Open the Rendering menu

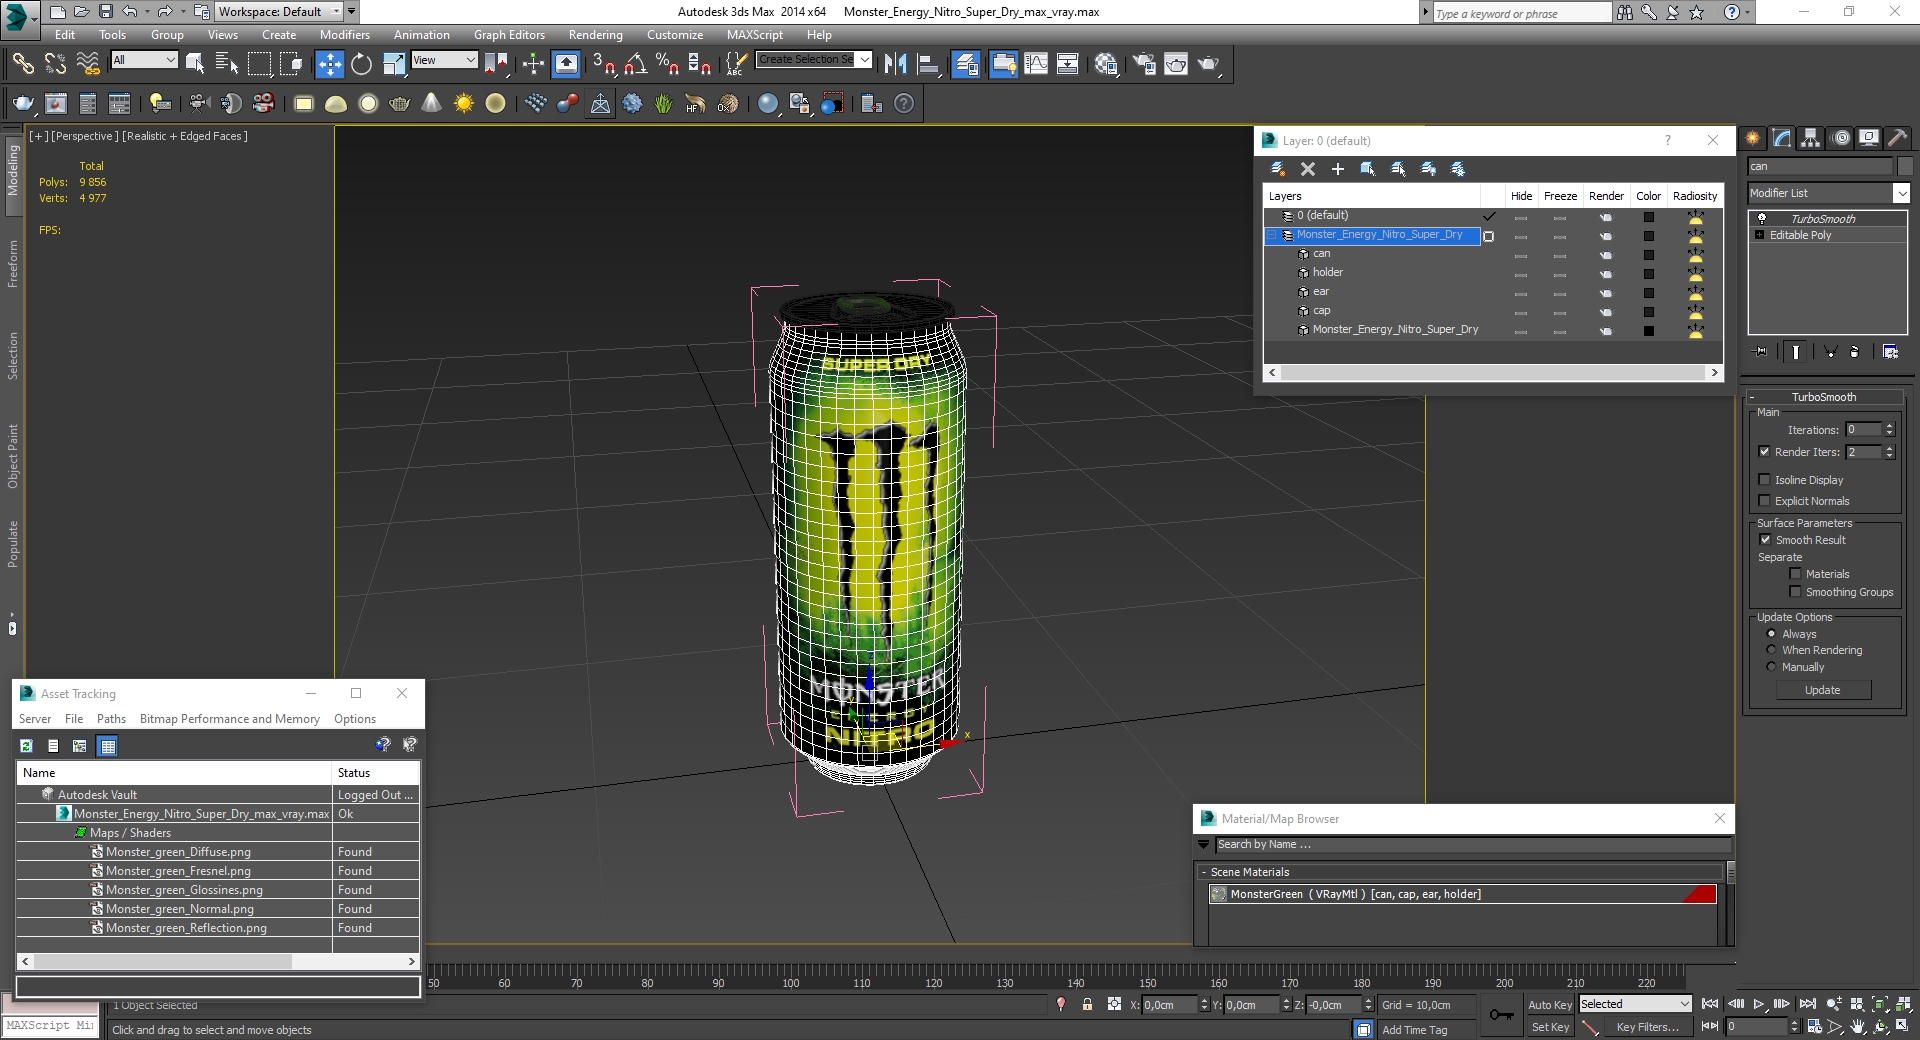pyautogui.click(x=595, y=35)
